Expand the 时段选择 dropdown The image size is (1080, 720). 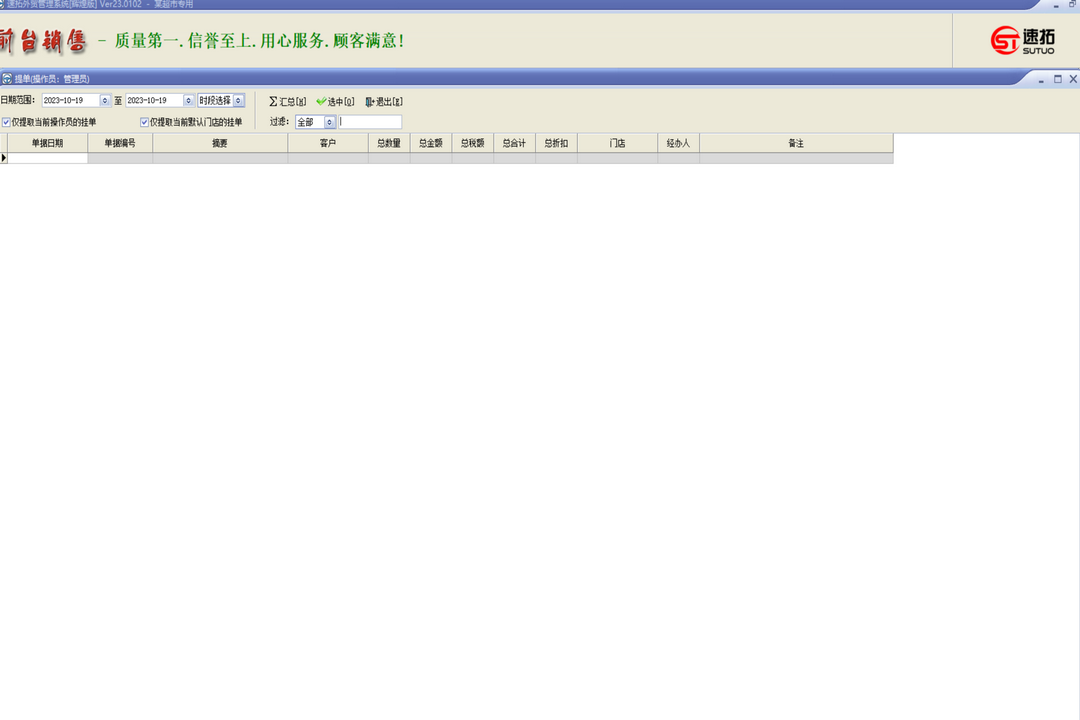238,101
